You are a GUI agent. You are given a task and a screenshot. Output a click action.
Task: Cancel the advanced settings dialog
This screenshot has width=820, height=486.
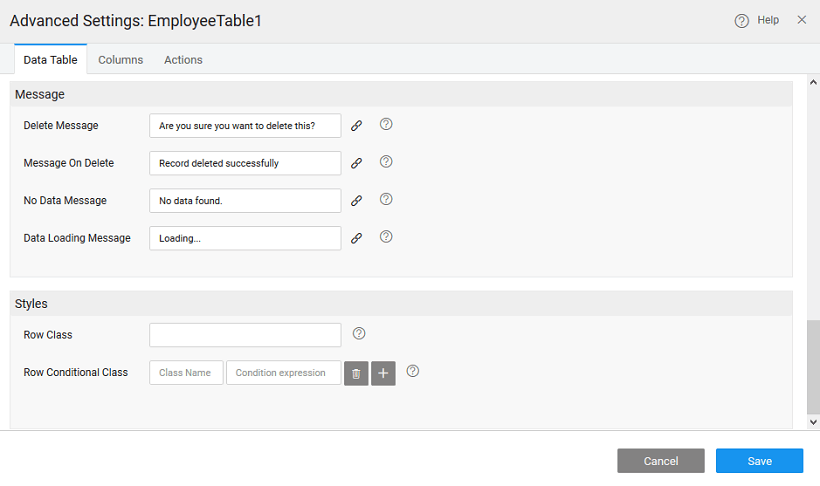[x=661, y=461]
